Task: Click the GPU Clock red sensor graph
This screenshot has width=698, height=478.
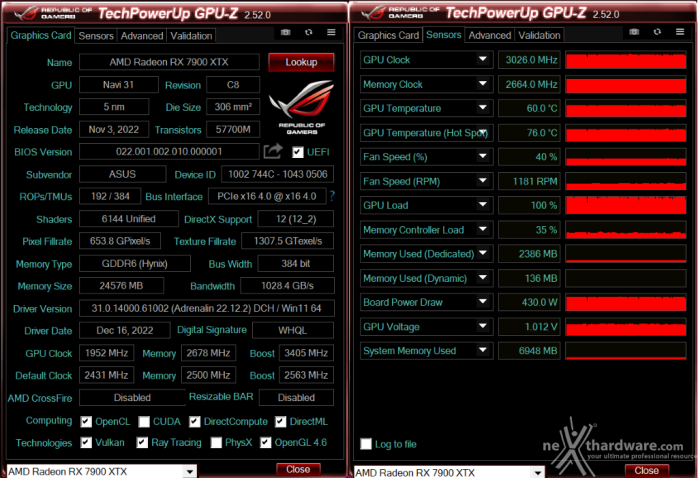Action: point(625,60)
